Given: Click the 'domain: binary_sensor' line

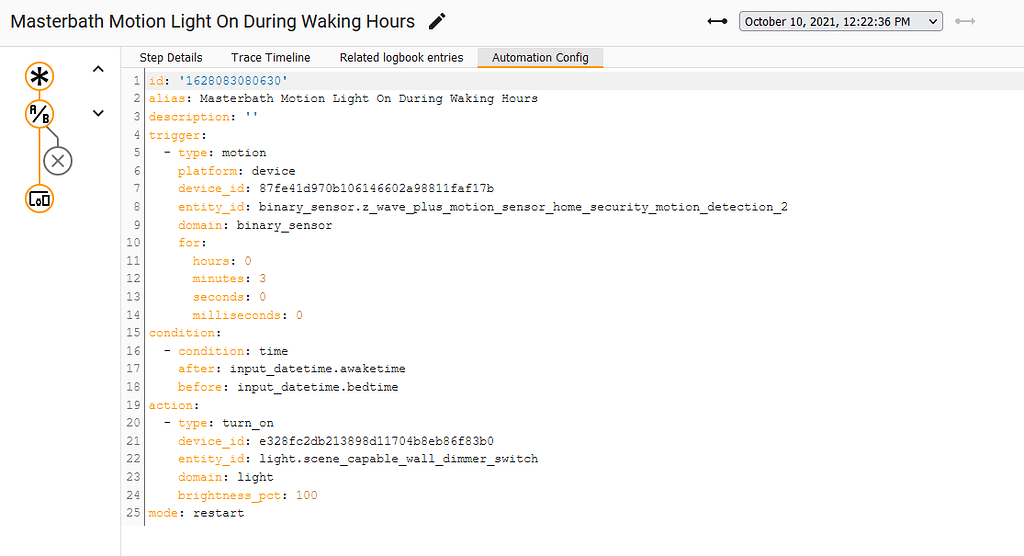Looking at the screenshot, I should 255,225.
